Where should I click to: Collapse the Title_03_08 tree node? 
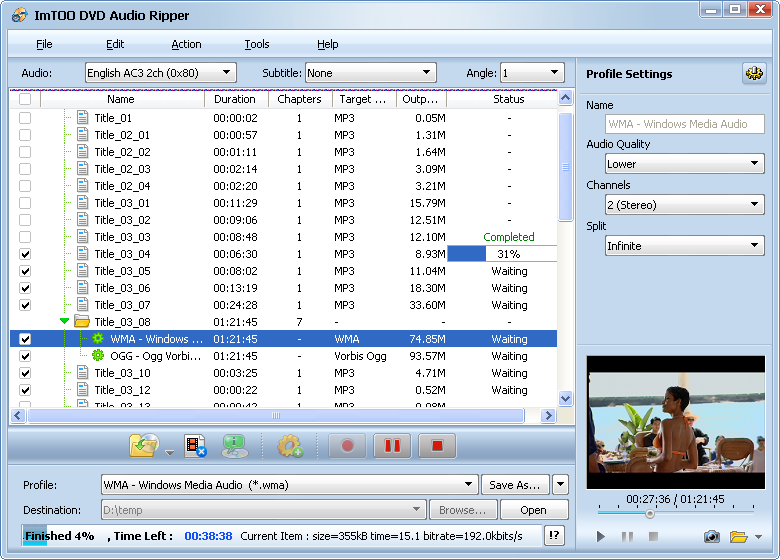pos(64,321)
